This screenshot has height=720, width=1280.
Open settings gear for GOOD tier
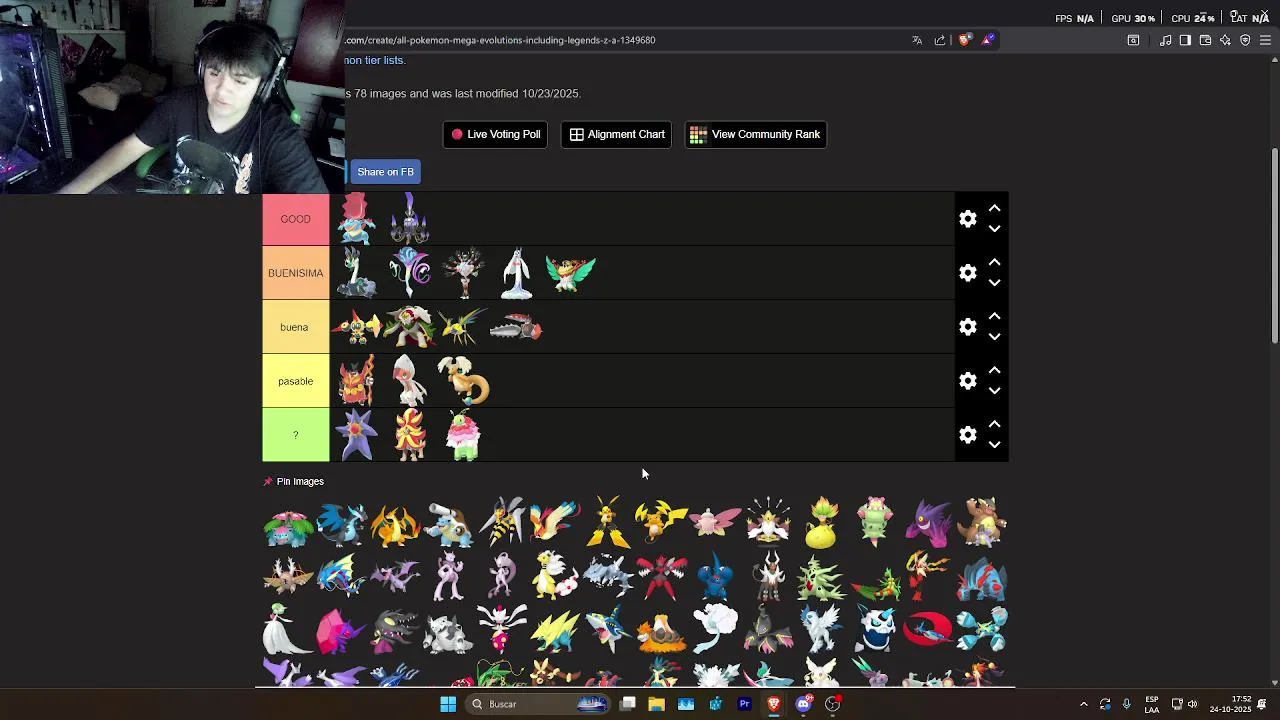[967, 219]
